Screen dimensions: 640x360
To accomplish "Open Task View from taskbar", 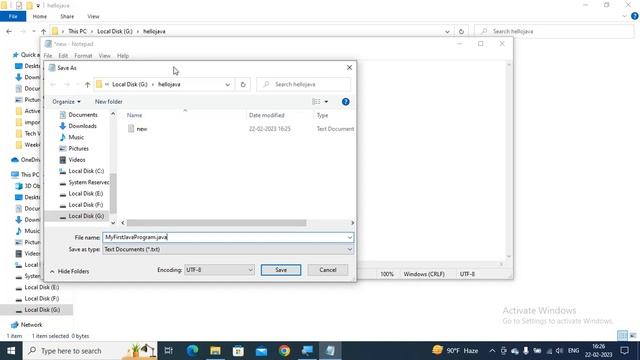I will pos(169,351).
